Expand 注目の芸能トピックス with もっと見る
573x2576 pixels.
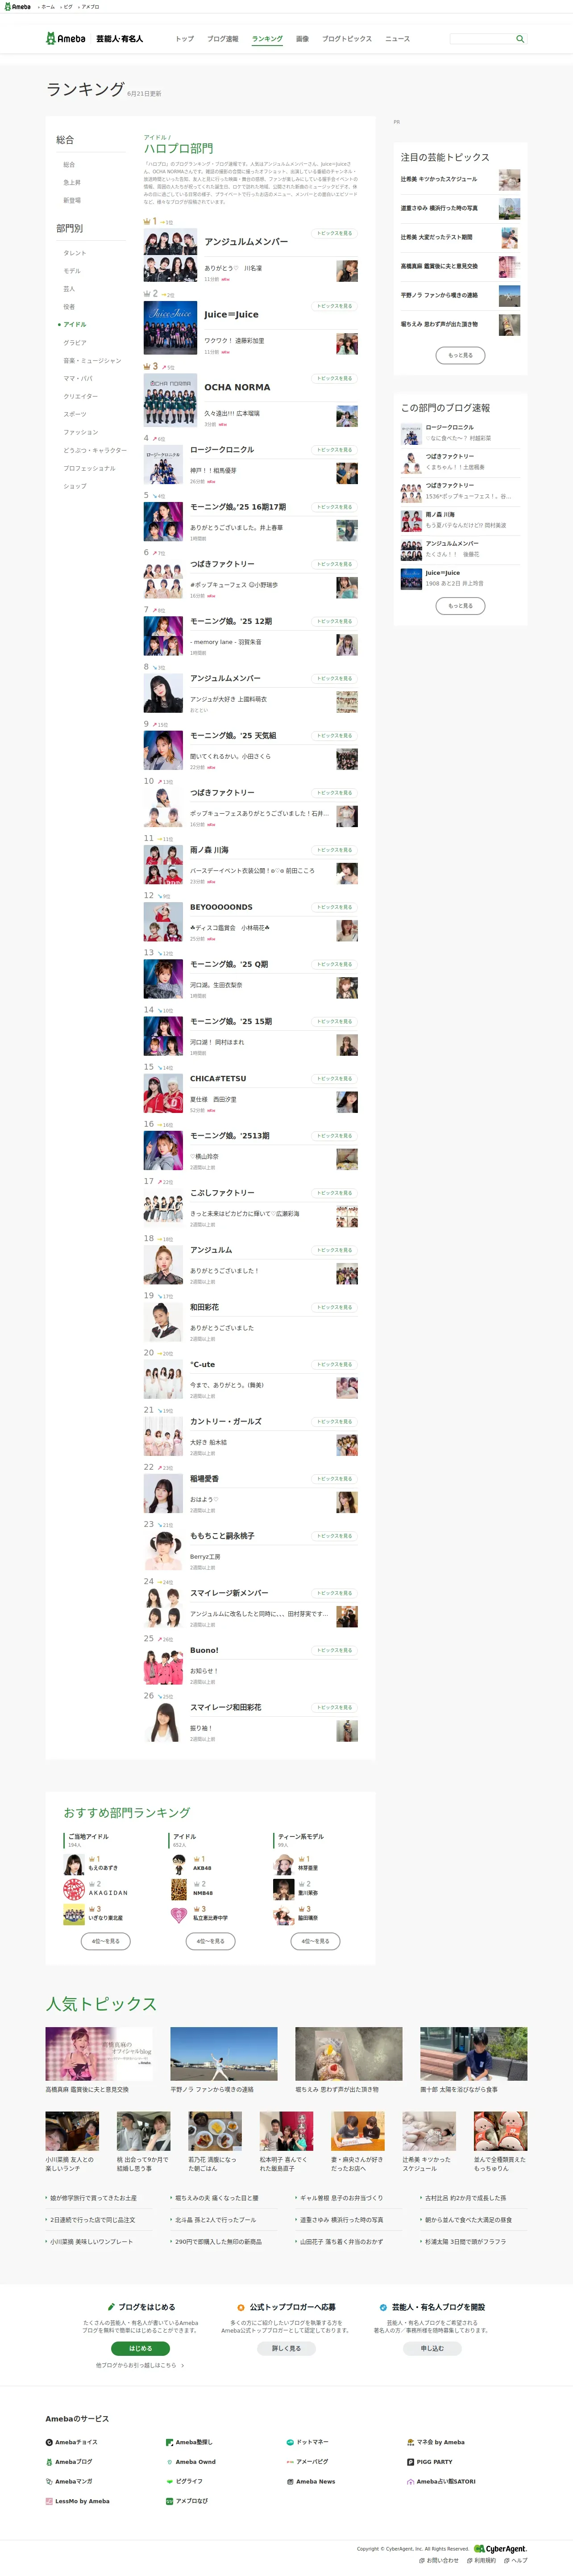(x=460, y=354)
